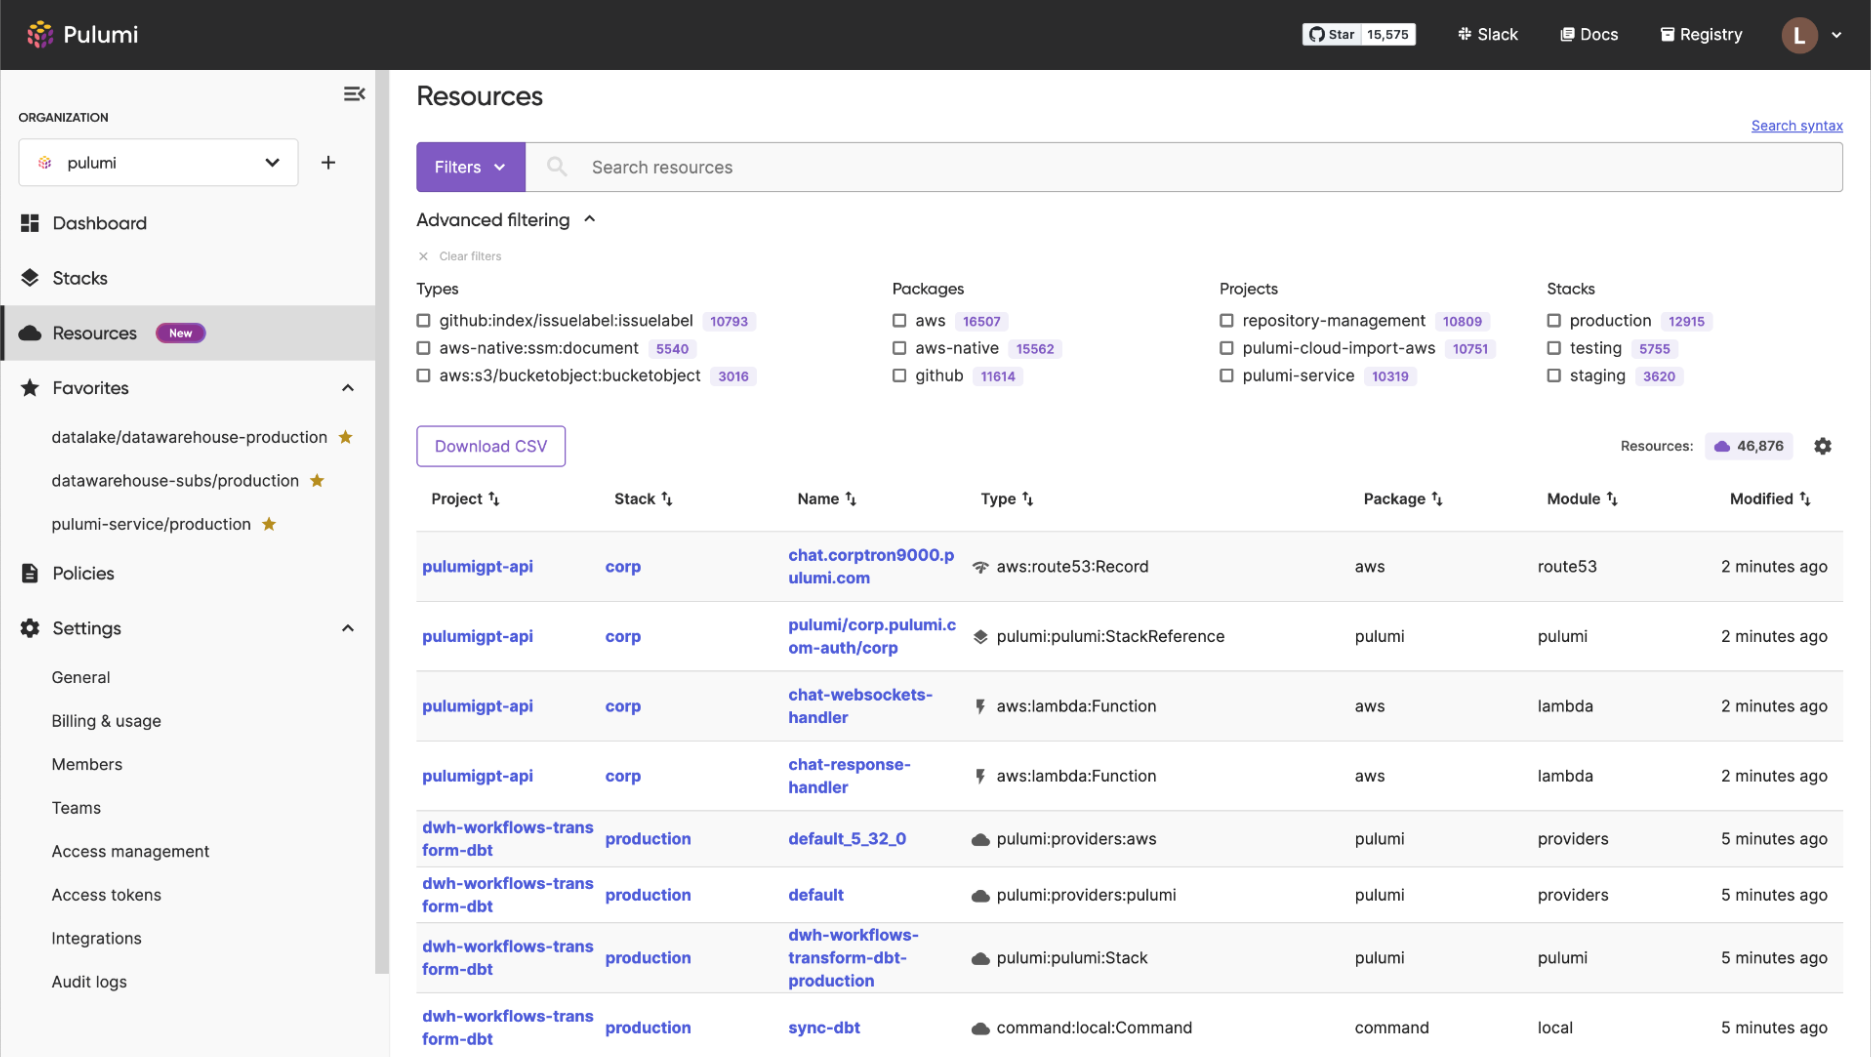Viewport: 1871px width, 1057px height.
Task: Open the Dashboard page
Action: [x=99, y=223]
